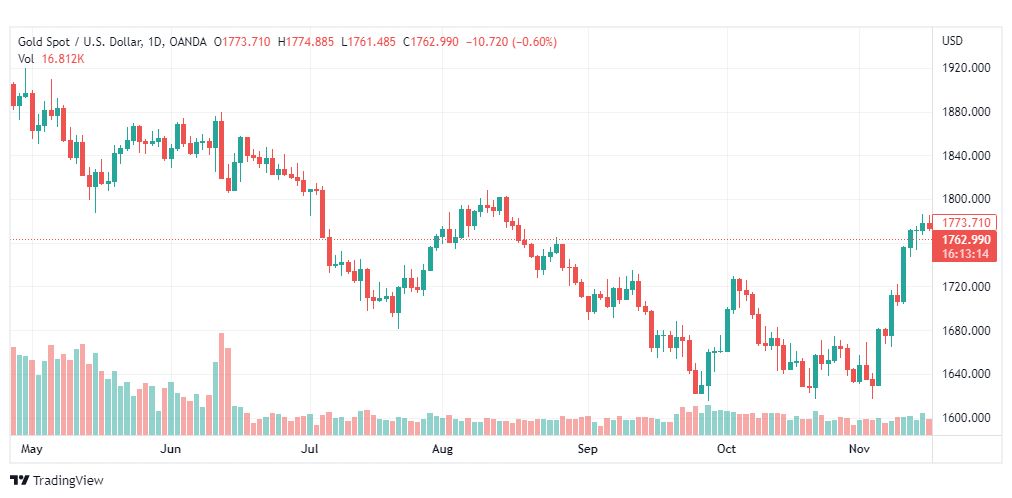
Task: Select the Vol indicator legend label
Action: 27,59
